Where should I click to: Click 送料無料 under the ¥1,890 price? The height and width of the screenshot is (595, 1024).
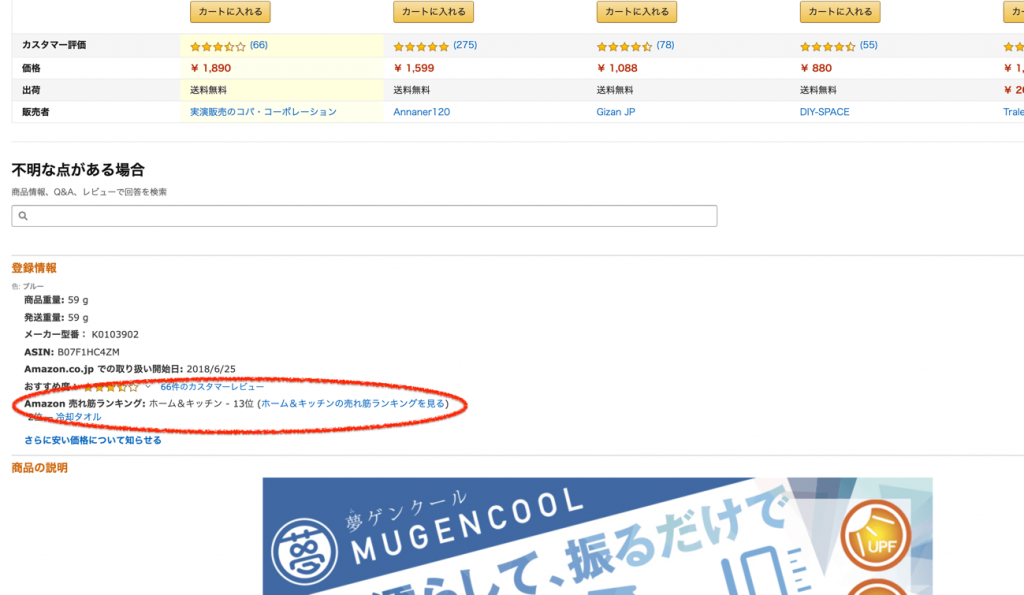(208, 90)
